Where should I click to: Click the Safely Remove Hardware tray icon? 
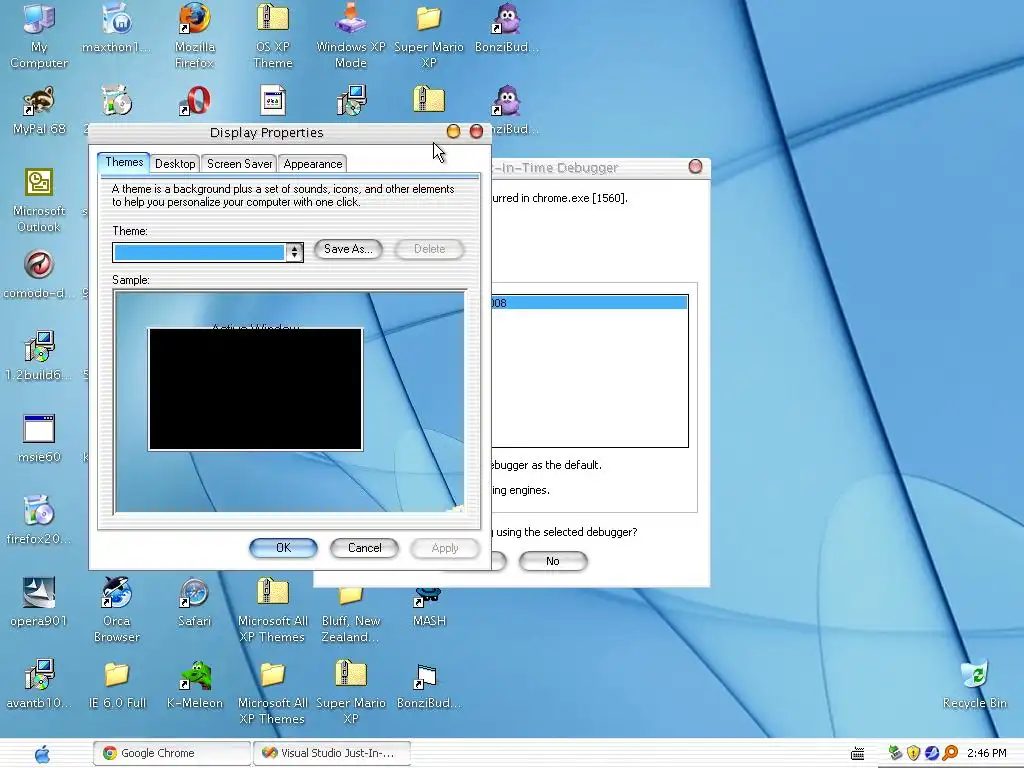[x=895, y=753]
